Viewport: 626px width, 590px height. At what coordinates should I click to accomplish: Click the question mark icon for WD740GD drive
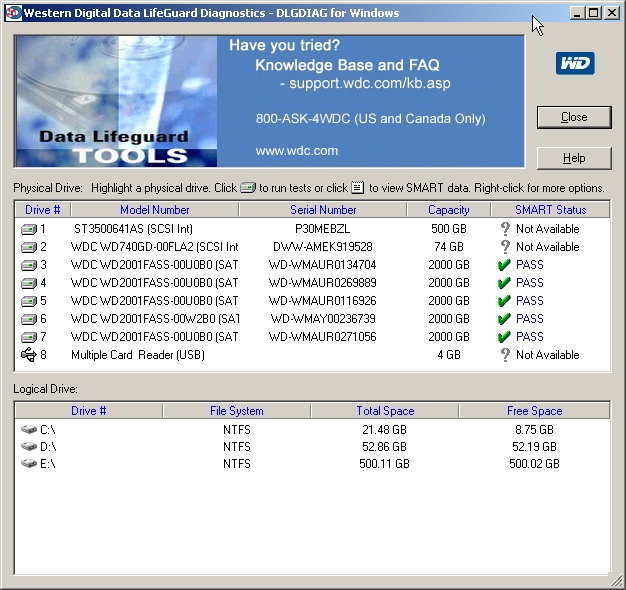[x=505, y=247]
